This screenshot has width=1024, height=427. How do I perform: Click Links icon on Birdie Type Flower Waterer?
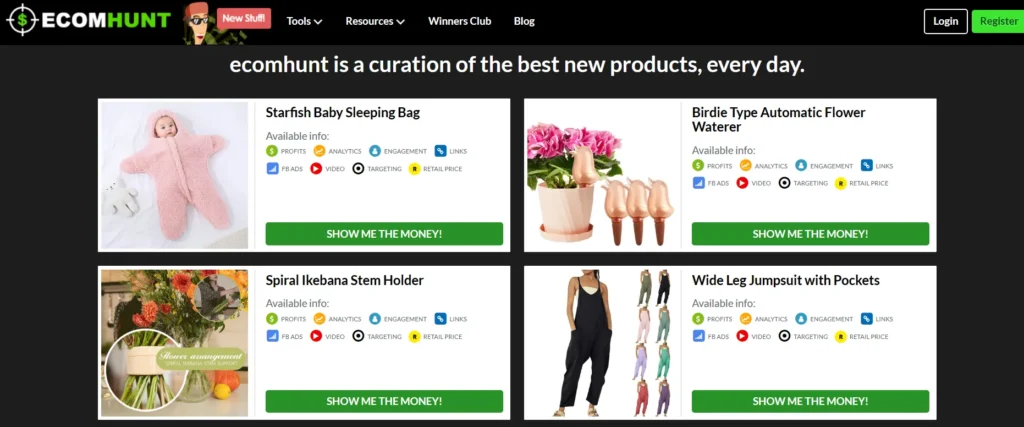click(867, 166)
